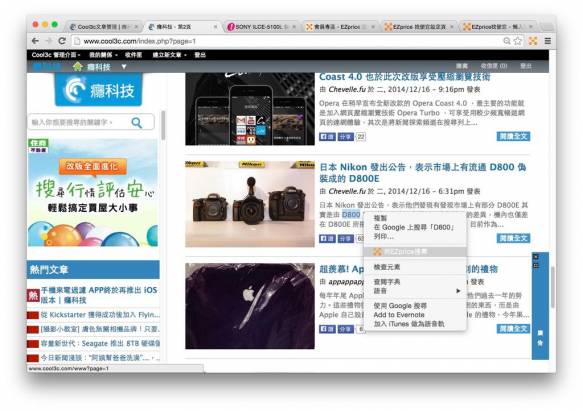Open the Chrome hamburger menu
The width and height of the screenshot is (583, 411).
click(x=548, y=41)
